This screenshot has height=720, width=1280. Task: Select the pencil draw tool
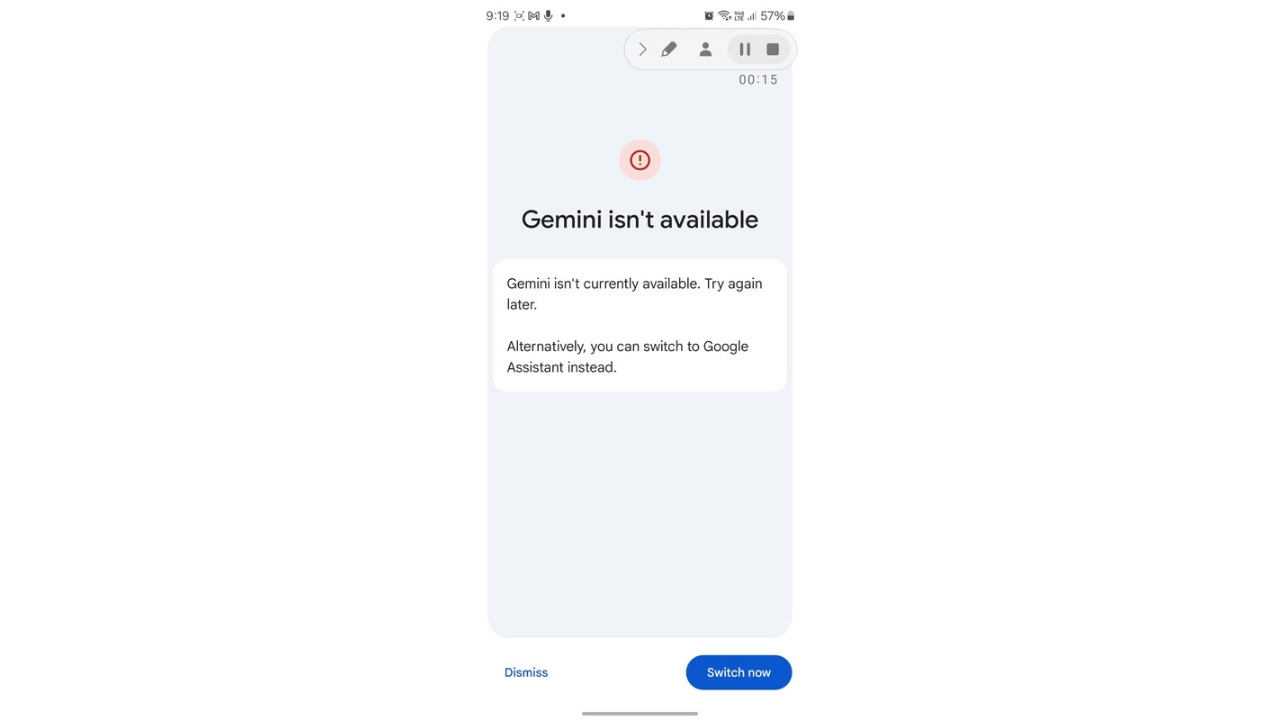[x=669, y=49]
